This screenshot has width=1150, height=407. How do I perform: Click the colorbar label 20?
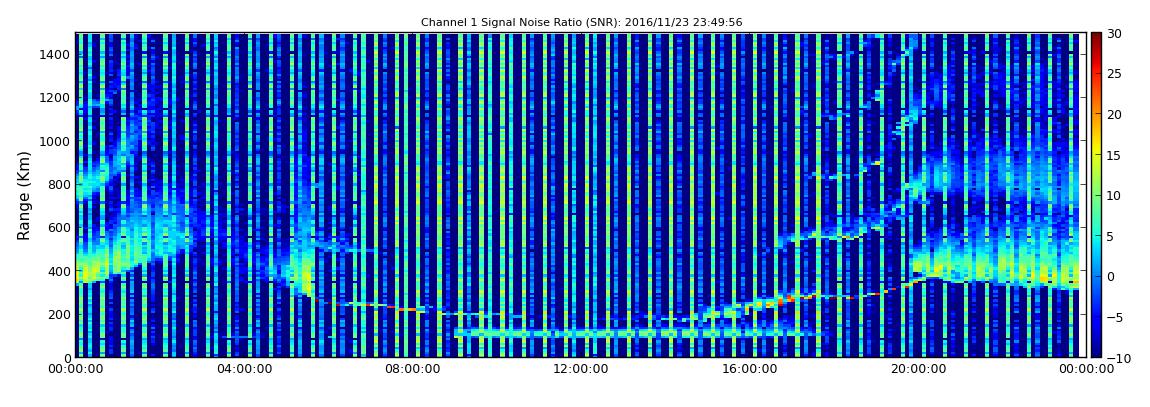[1114, 114]
